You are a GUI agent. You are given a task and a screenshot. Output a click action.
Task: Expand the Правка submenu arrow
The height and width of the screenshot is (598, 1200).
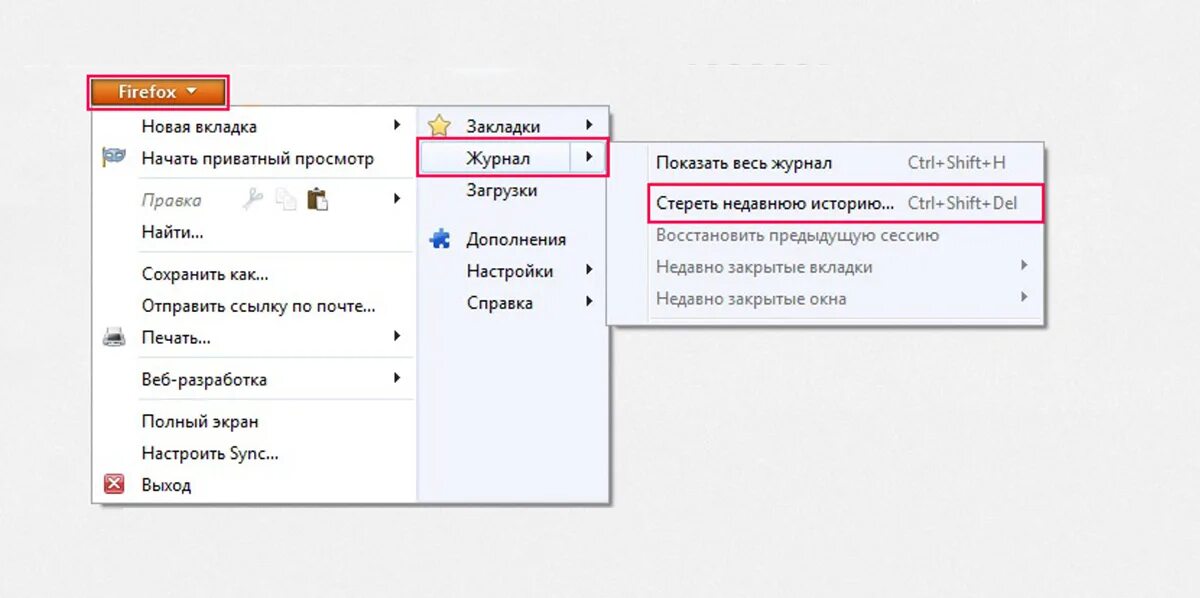click(x=397, y=199)
